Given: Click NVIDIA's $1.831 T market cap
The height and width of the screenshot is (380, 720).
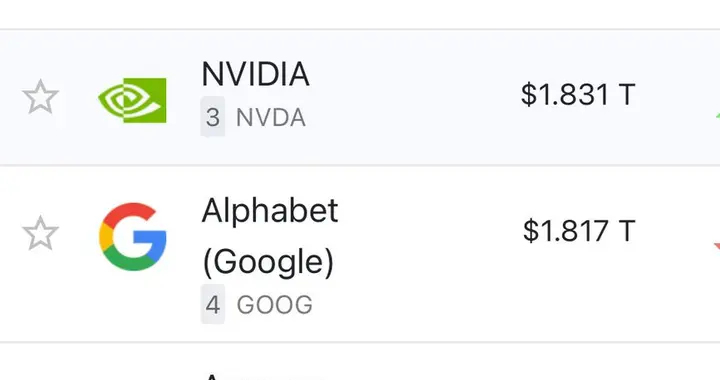Looking at the screenshot, I should click(x=578, y=95).
